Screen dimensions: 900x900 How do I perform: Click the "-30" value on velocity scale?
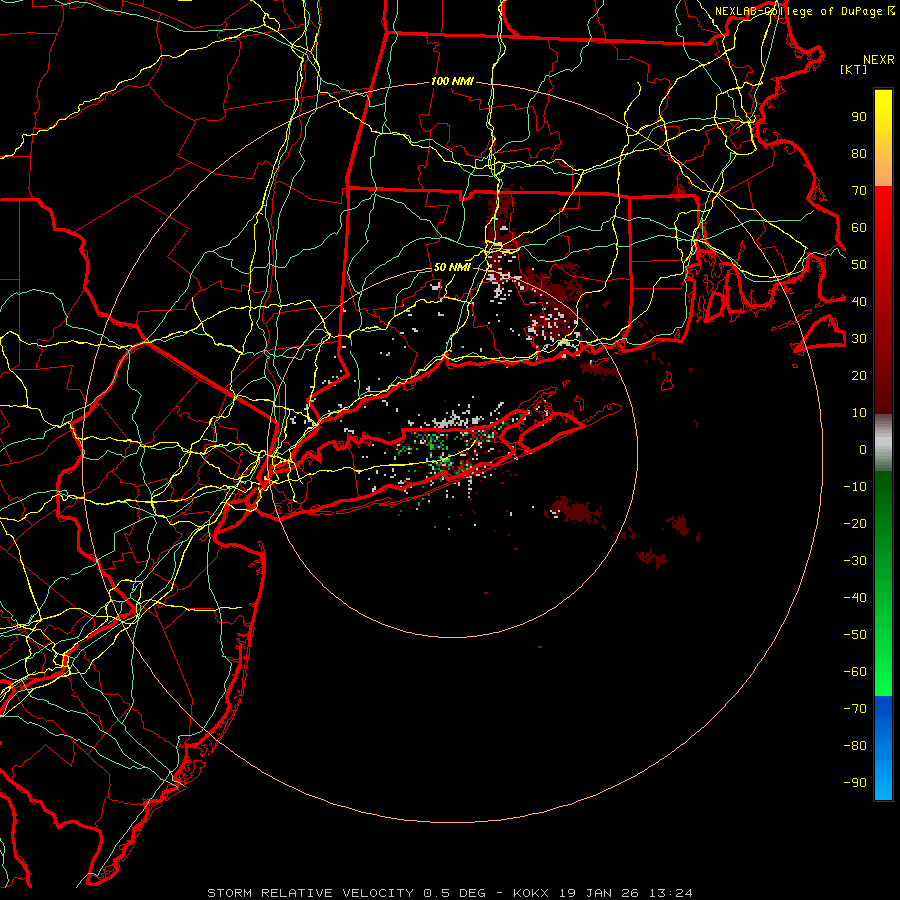coord(855,561)
